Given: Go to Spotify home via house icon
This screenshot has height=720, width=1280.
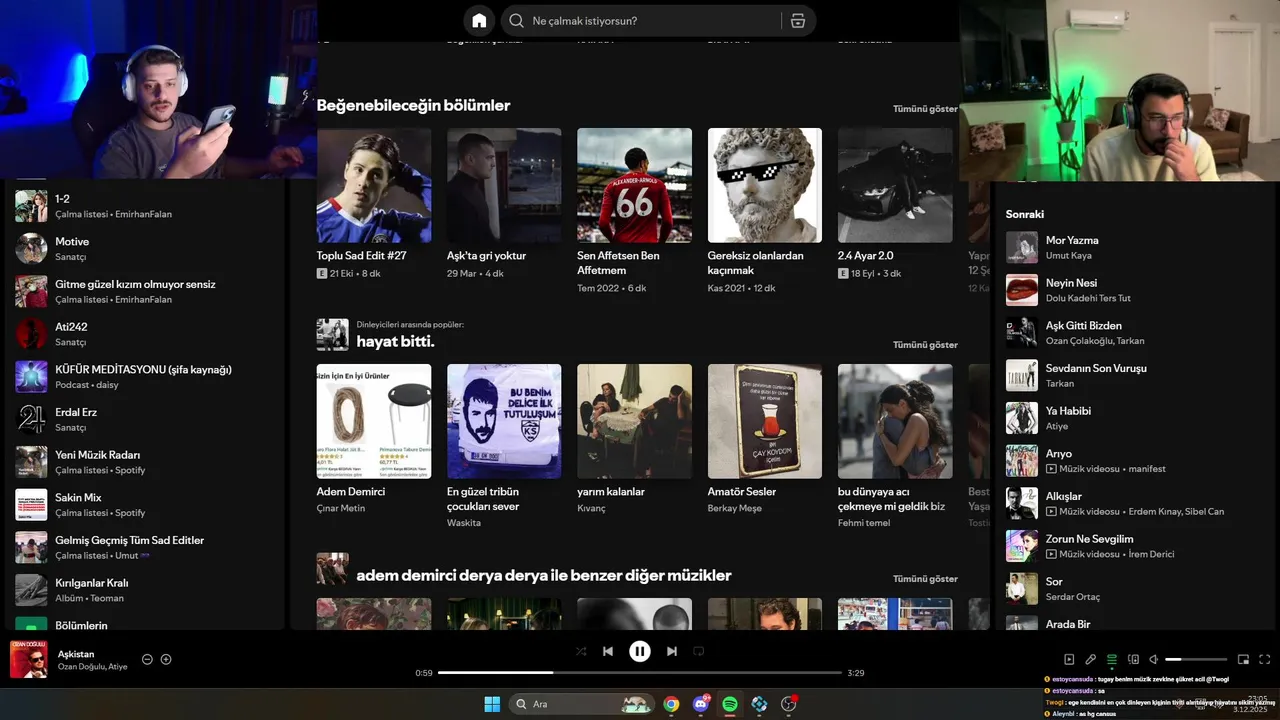Looking at the screenshot, I should 479,21.
